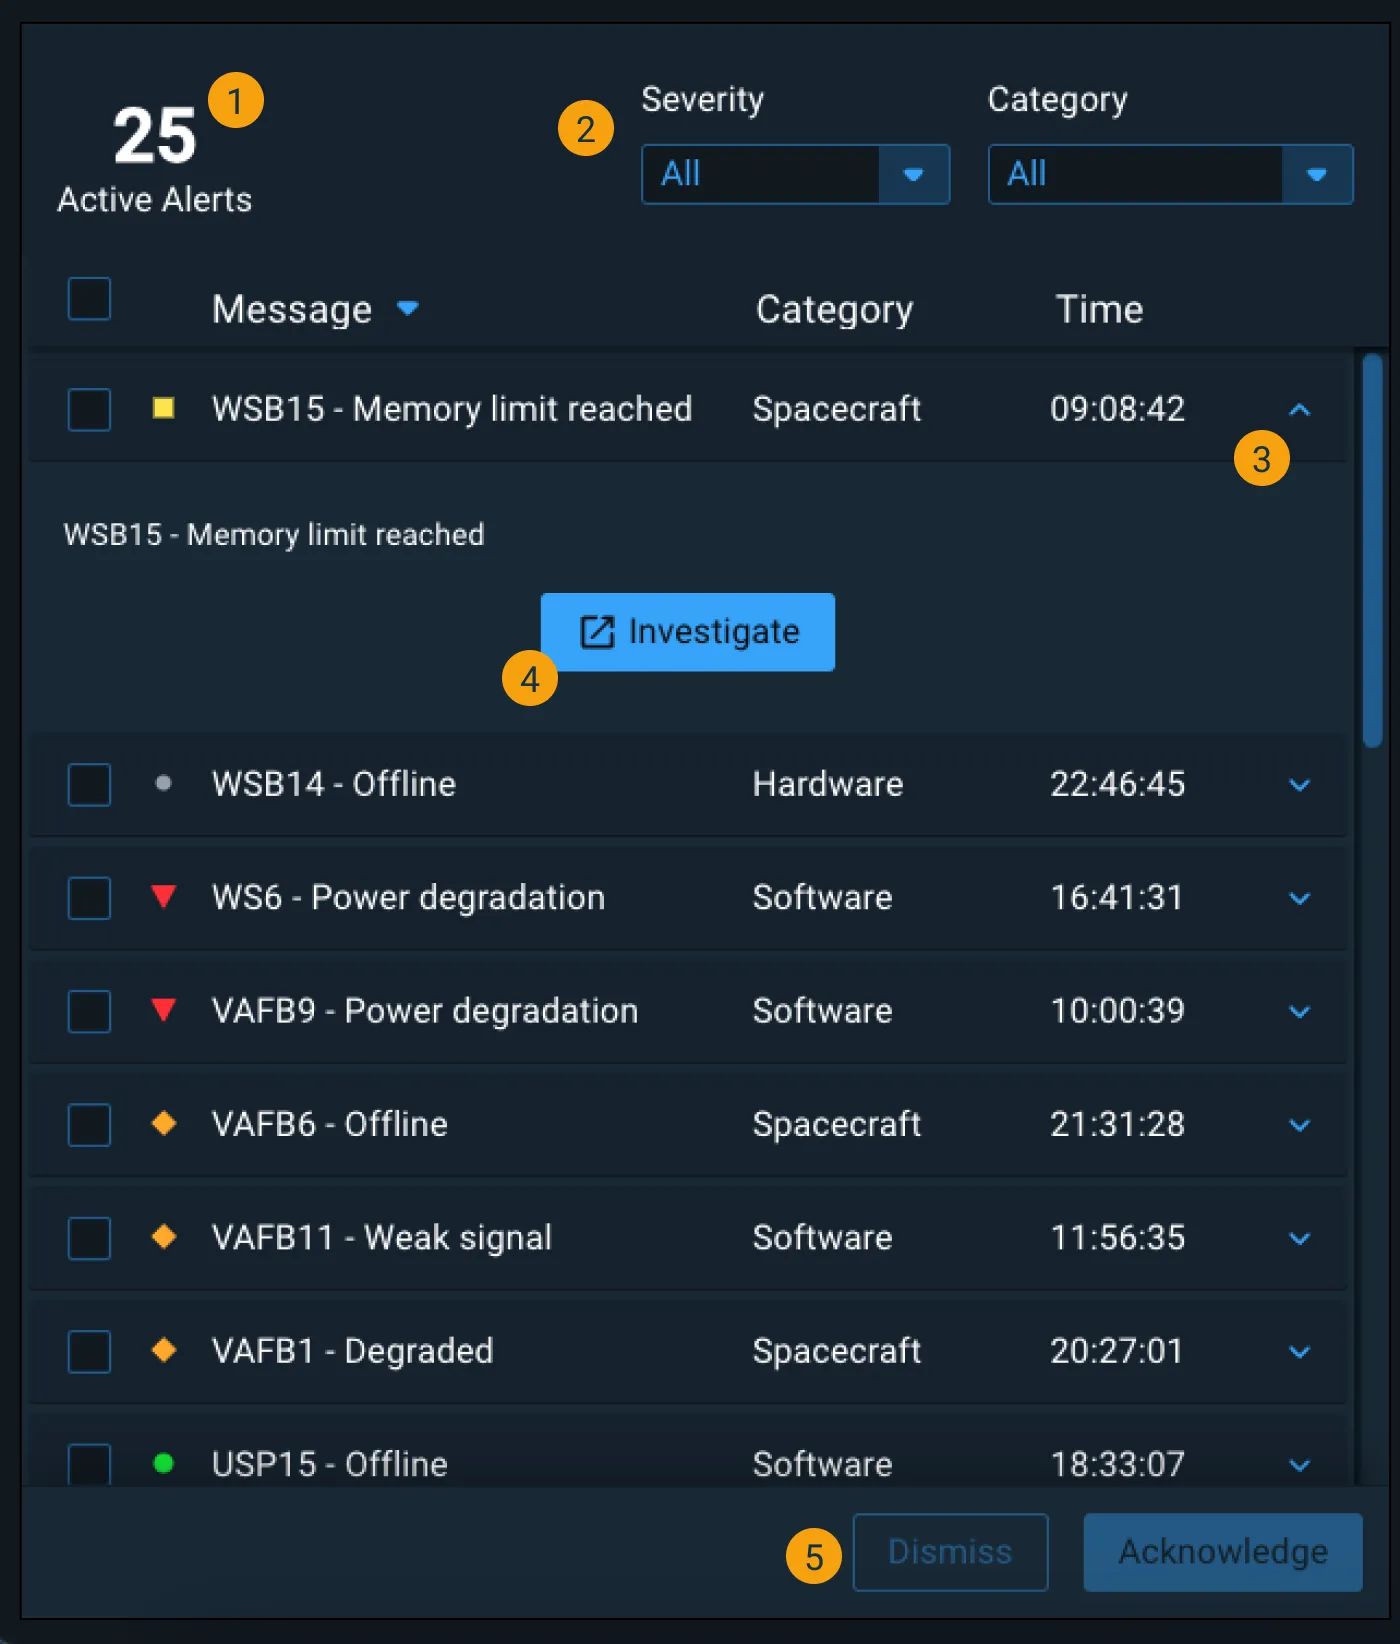Select the "WSB14 - Offline" message text
Screen dimensions: 1400x1644
(x=334, y=784)
